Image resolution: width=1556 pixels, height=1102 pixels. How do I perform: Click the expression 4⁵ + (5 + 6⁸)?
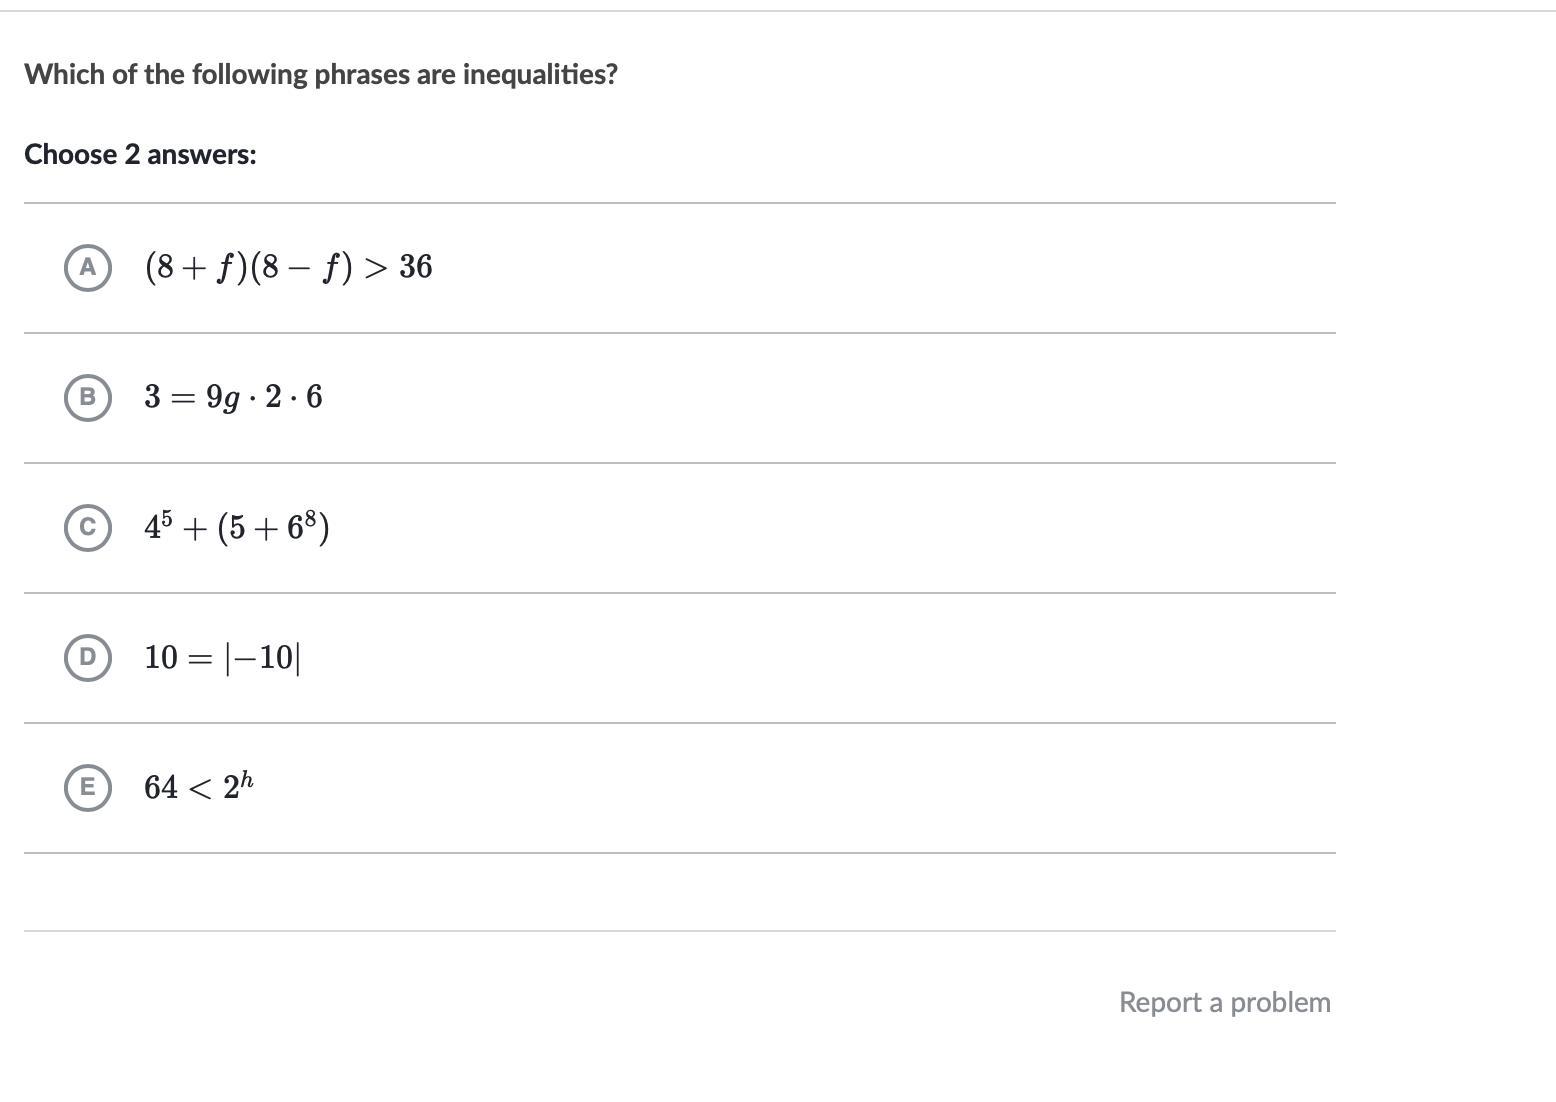click(237, 527)
